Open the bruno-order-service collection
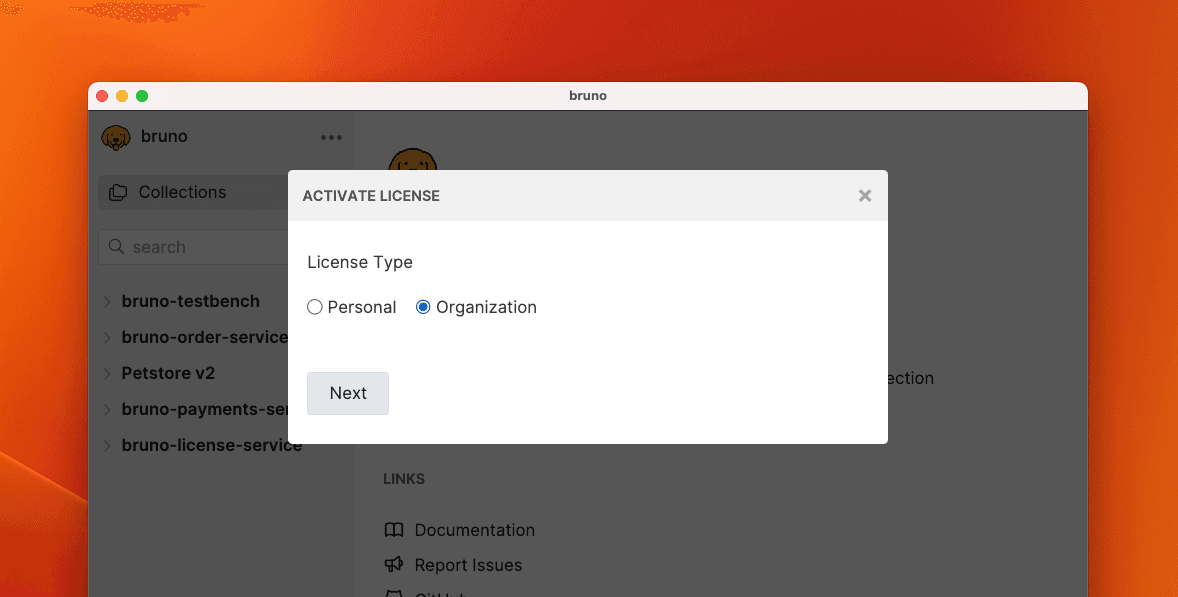Screen dimensions: 1178x597 tap(205, 337)
